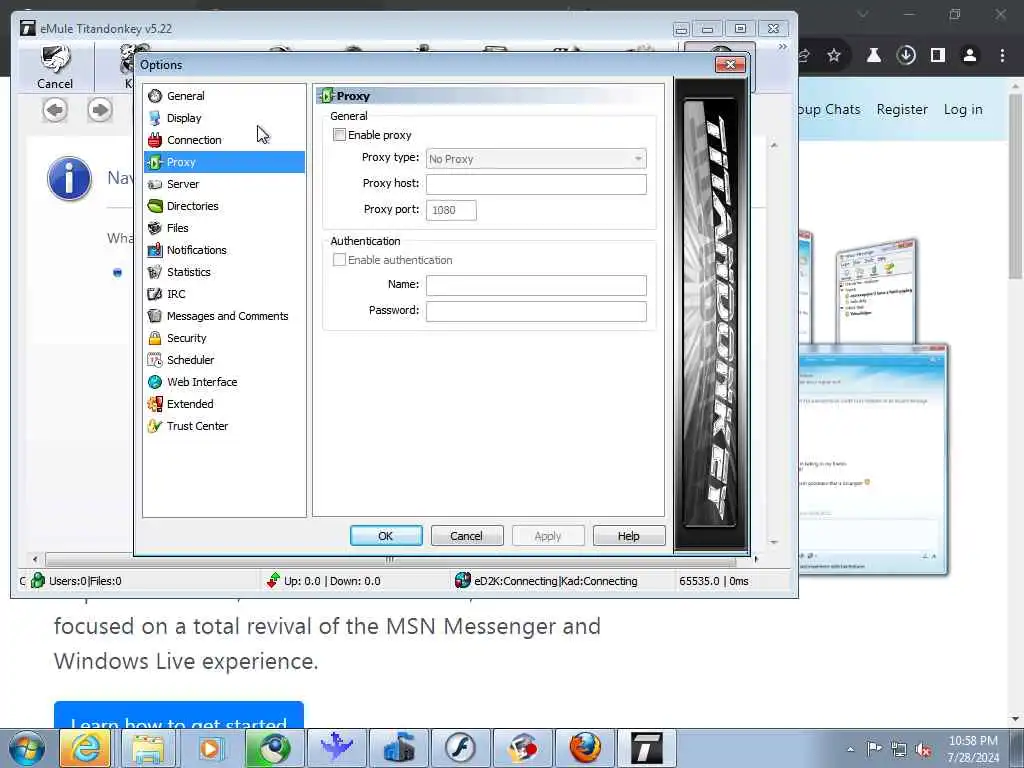Click Cancel in the Options dialog
Image resolution: width=1024 pixels, height=768 pixels.
[467, 536]
